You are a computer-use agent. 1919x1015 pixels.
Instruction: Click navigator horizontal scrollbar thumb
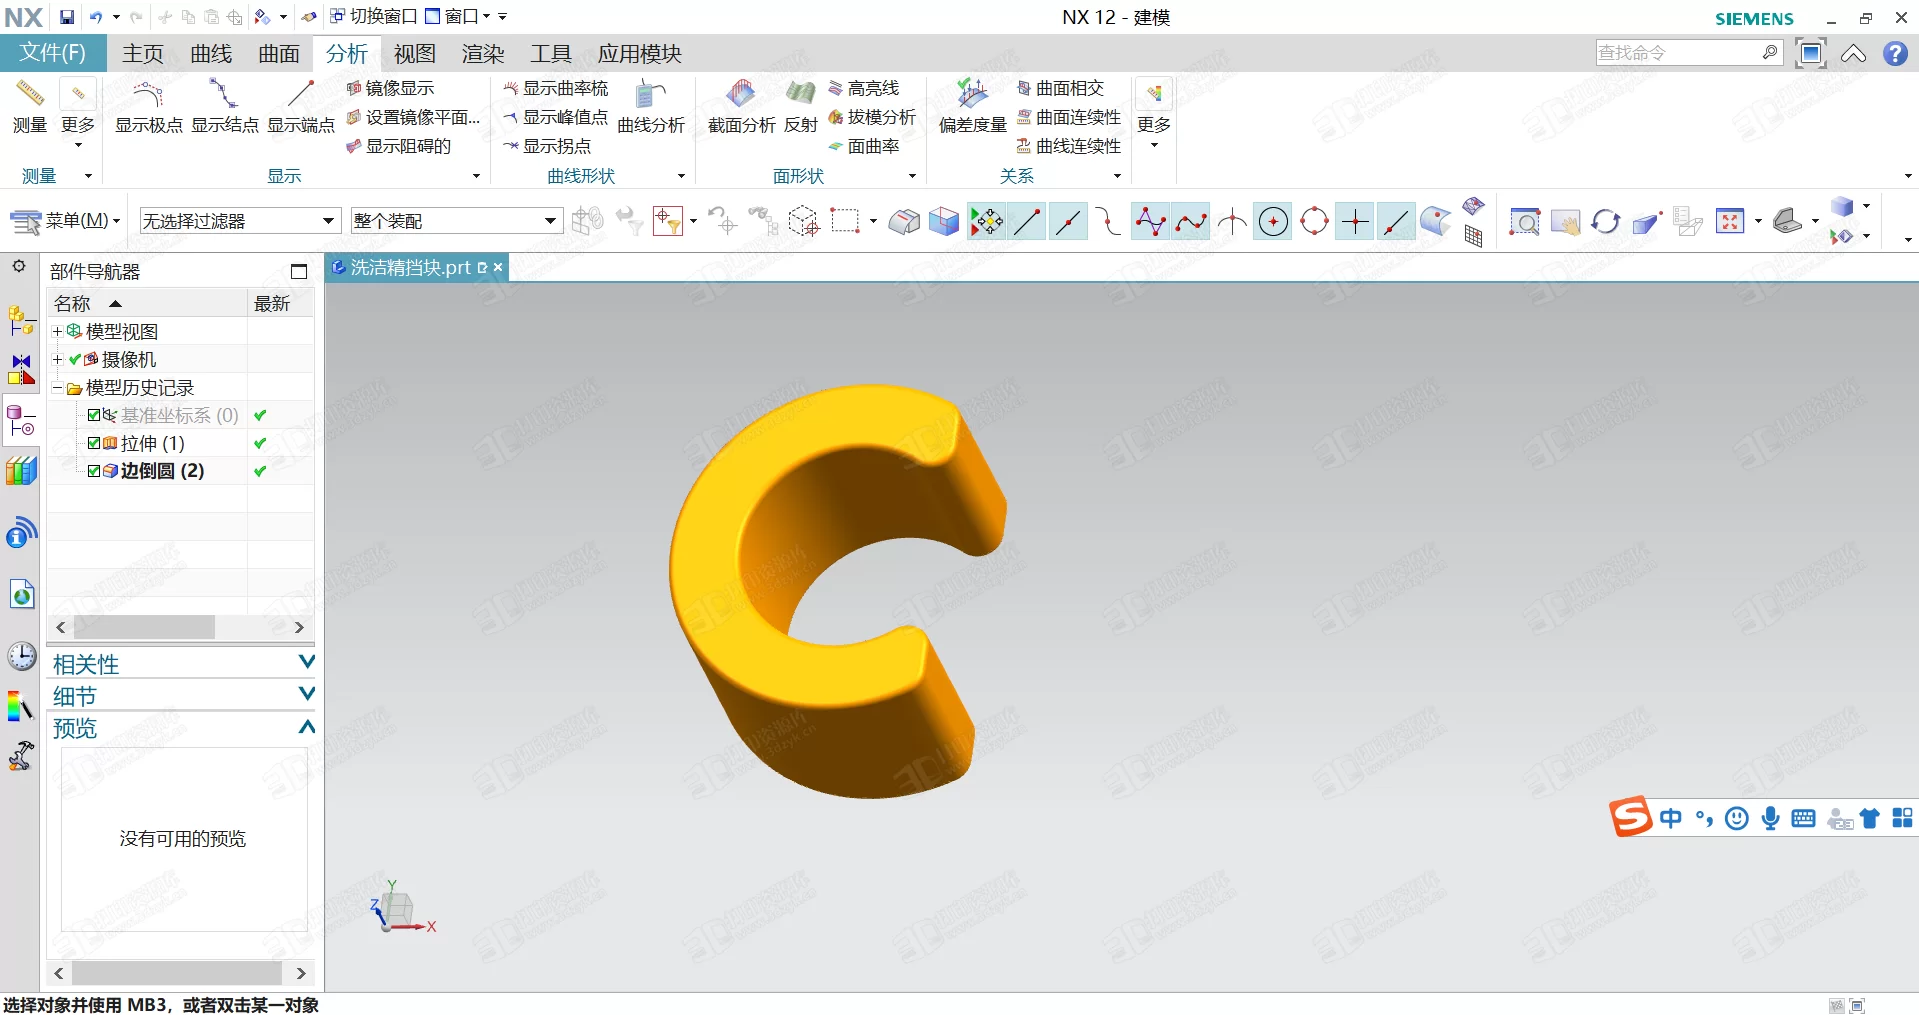point(144,627)
